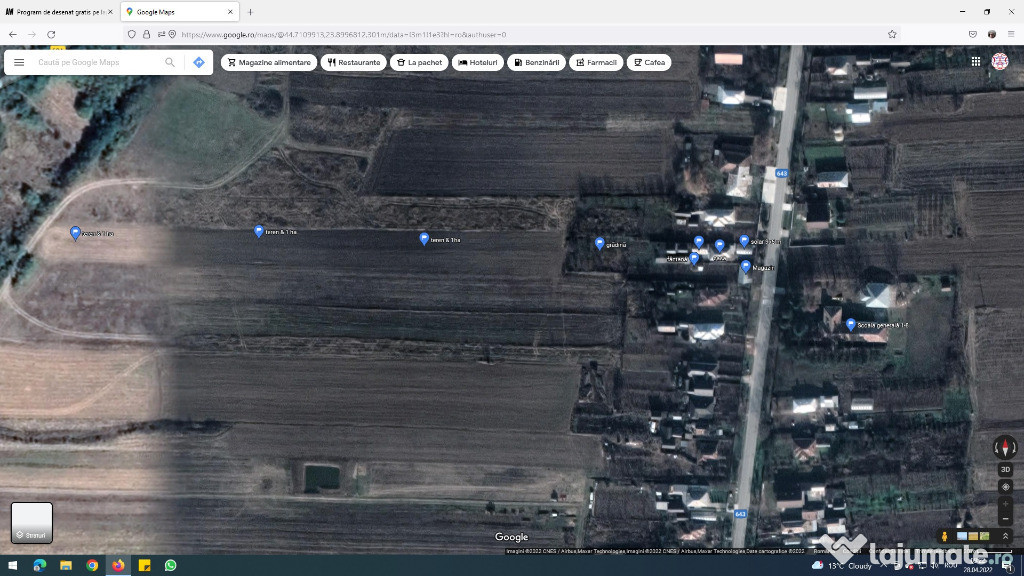Select the Street View pegman

point(944,537)
